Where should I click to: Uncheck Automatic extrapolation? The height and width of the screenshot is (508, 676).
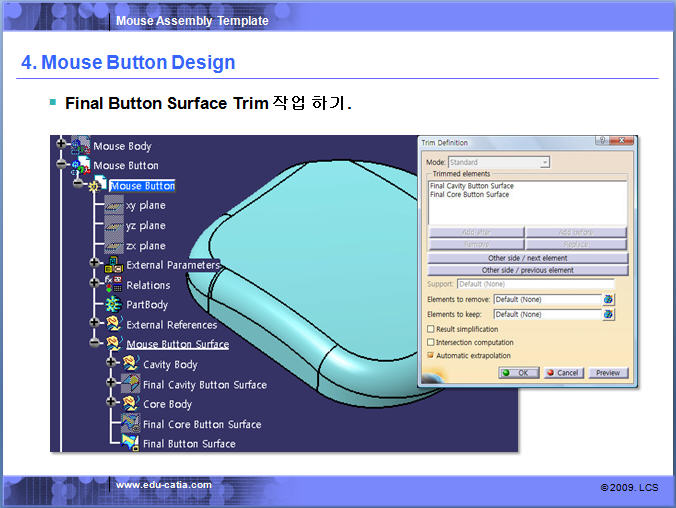[x=431, y=355]
